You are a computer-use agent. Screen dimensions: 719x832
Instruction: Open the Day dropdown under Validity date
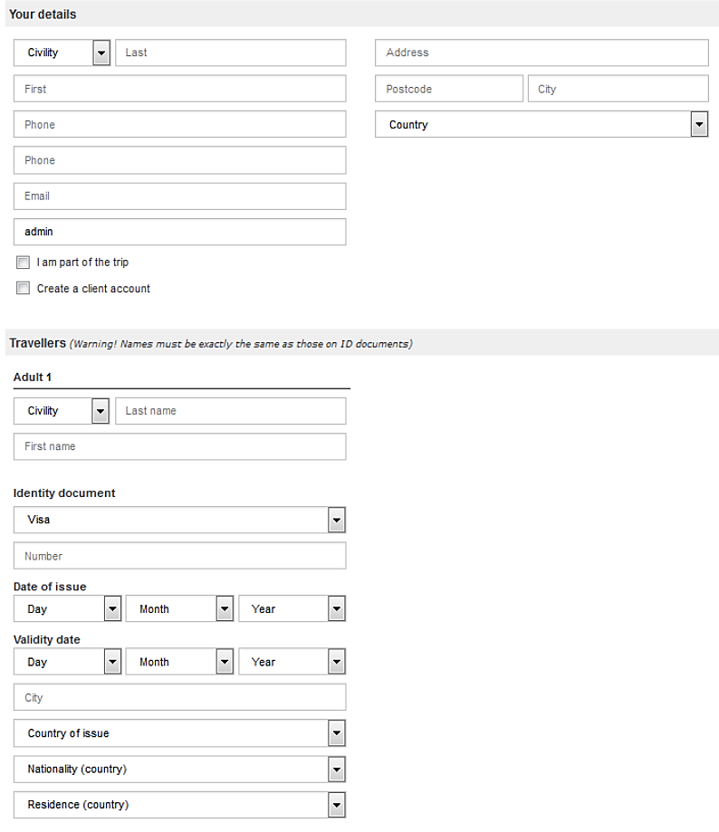tap(67, 662)
